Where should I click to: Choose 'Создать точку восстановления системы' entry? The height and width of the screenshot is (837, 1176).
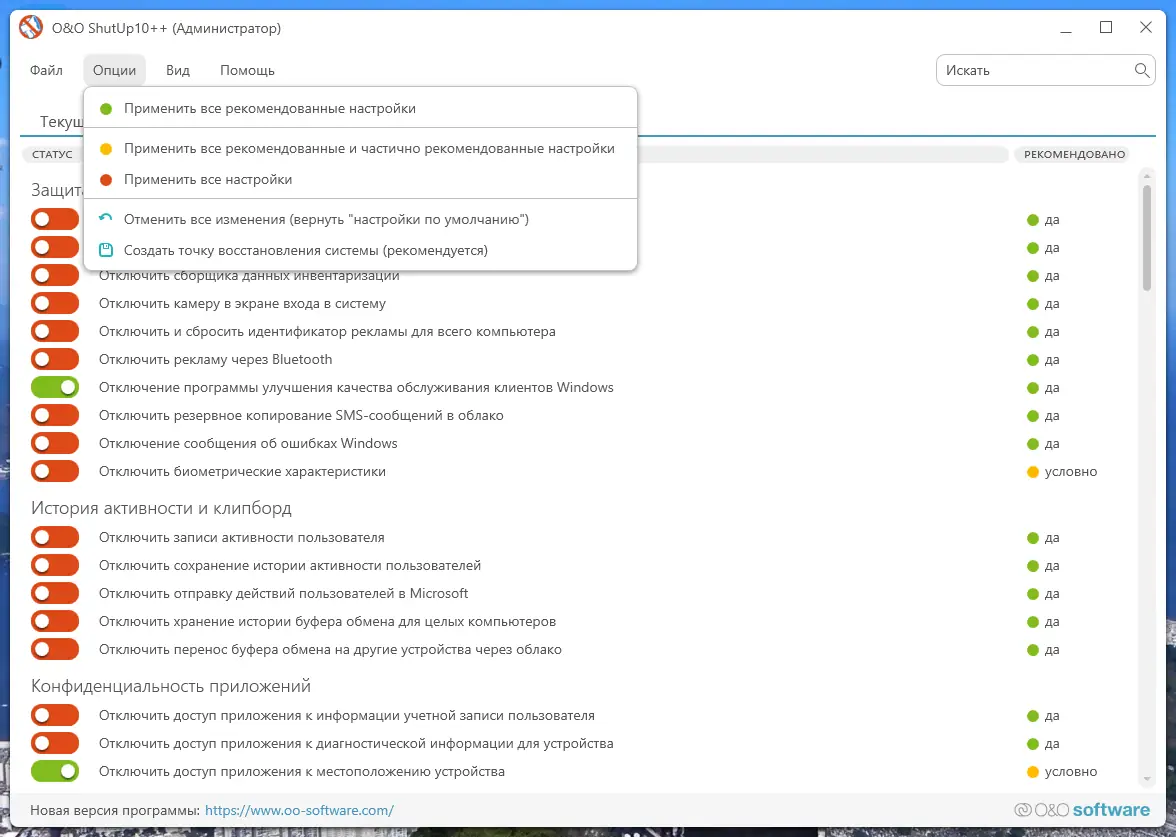(361, 250)
